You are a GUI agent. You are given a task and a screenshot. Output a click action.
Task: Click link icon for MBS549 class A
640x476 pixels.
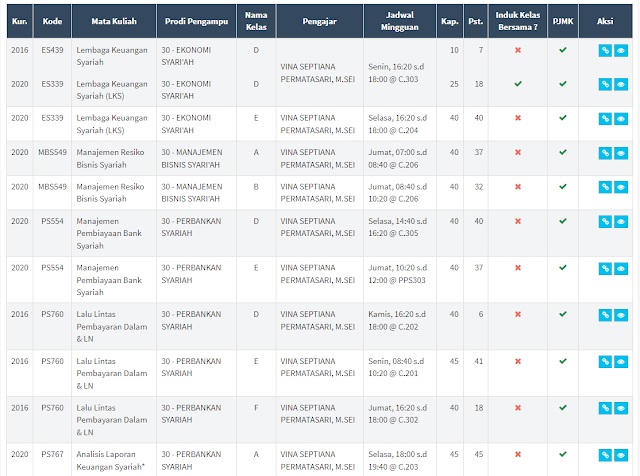click(x=605, y=153)
